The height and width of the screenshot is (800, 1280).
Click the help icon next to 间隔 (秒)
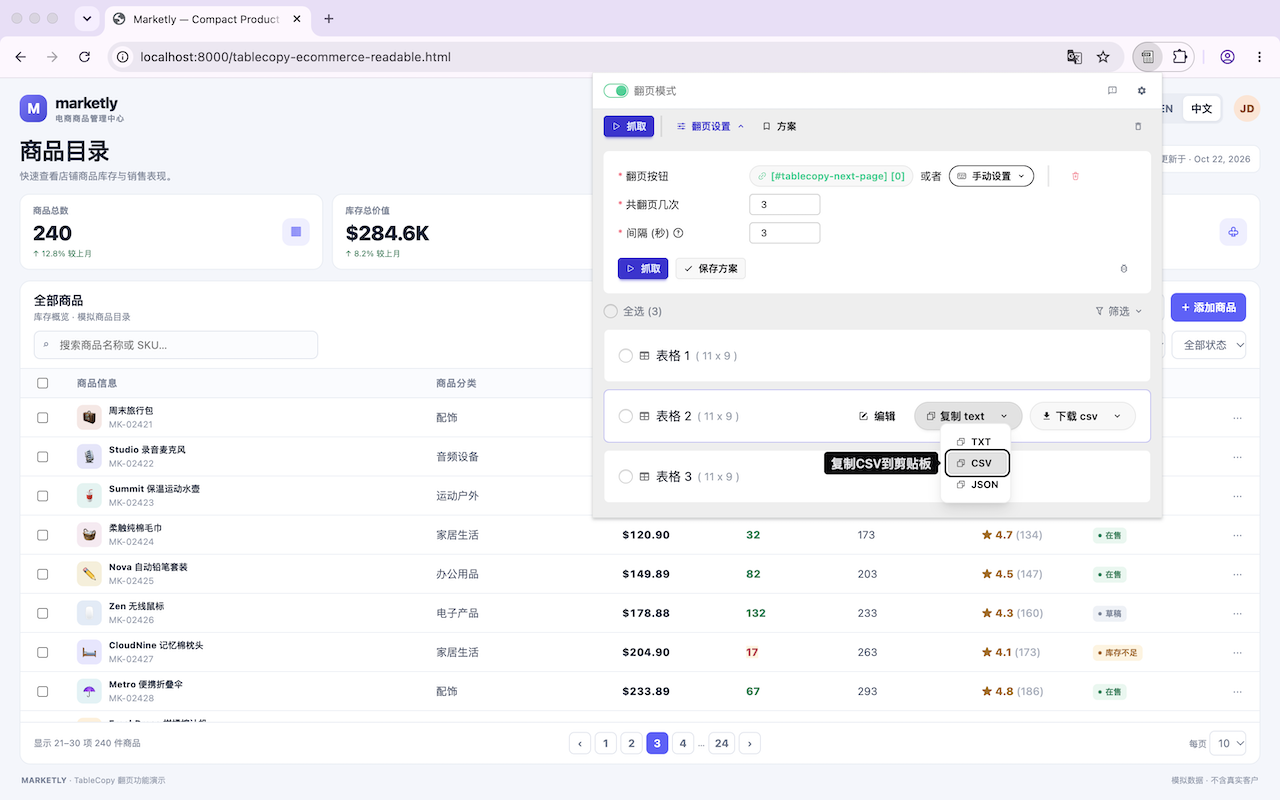coord(678,233)
